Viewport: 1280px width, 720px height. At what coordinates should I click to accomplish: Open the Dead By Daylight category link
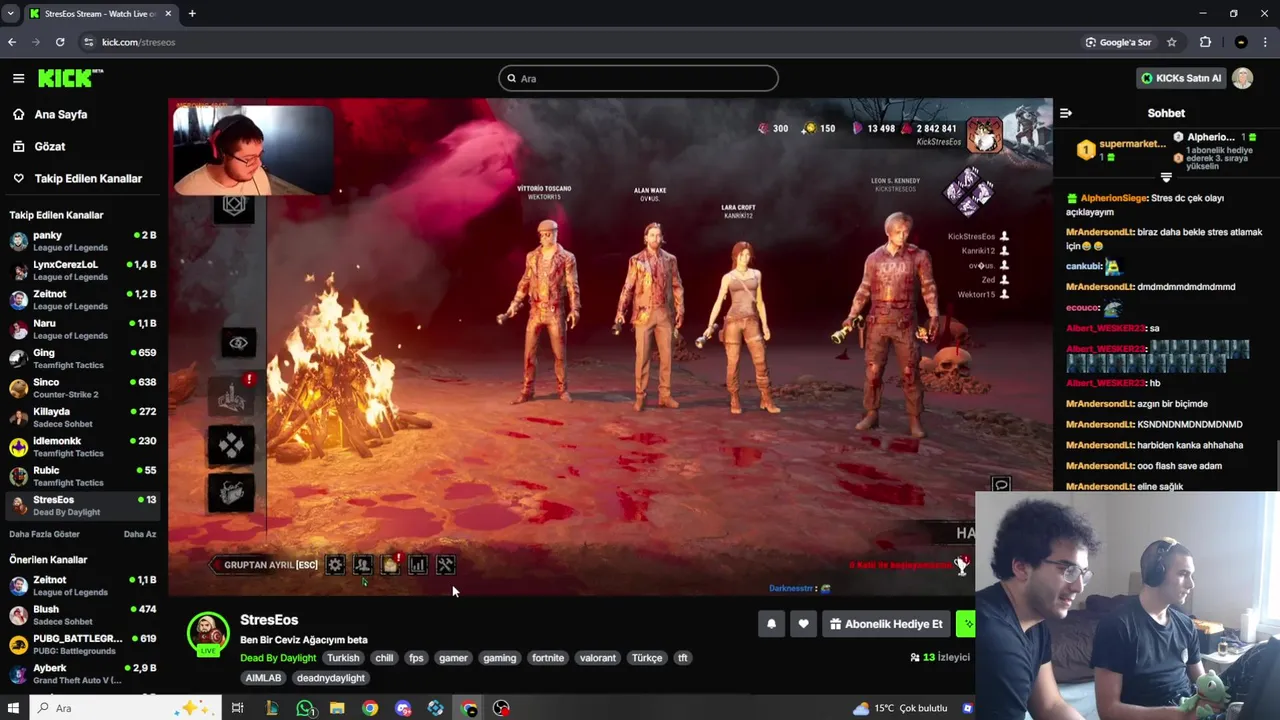[278, 658]
